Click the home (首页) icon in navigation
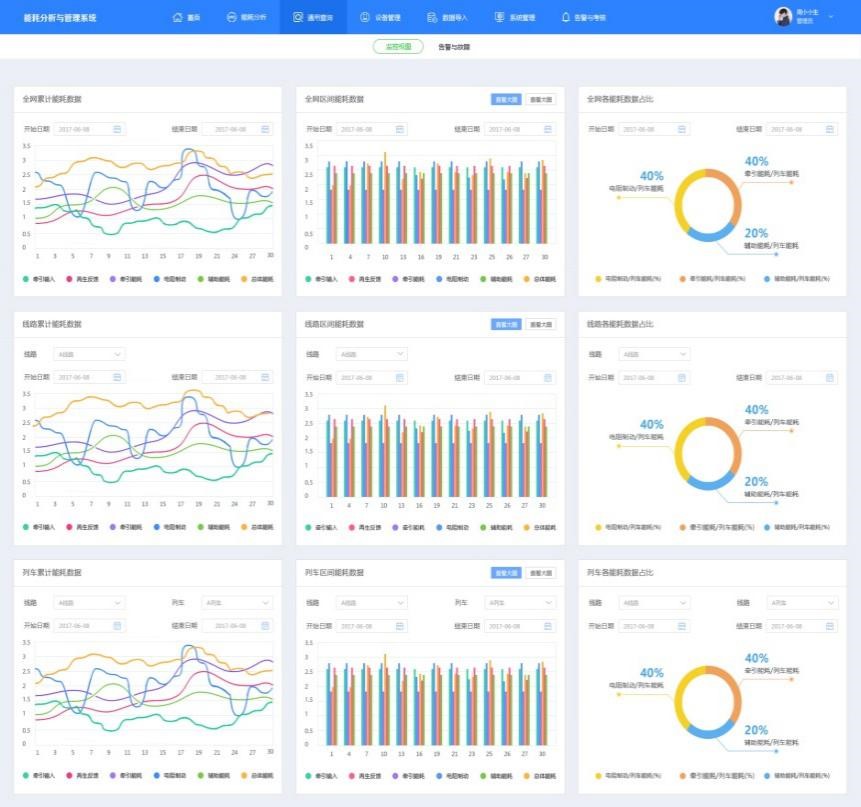Image resolution: width=861 pixels, height=807 pixels. [x=178, y=17]
